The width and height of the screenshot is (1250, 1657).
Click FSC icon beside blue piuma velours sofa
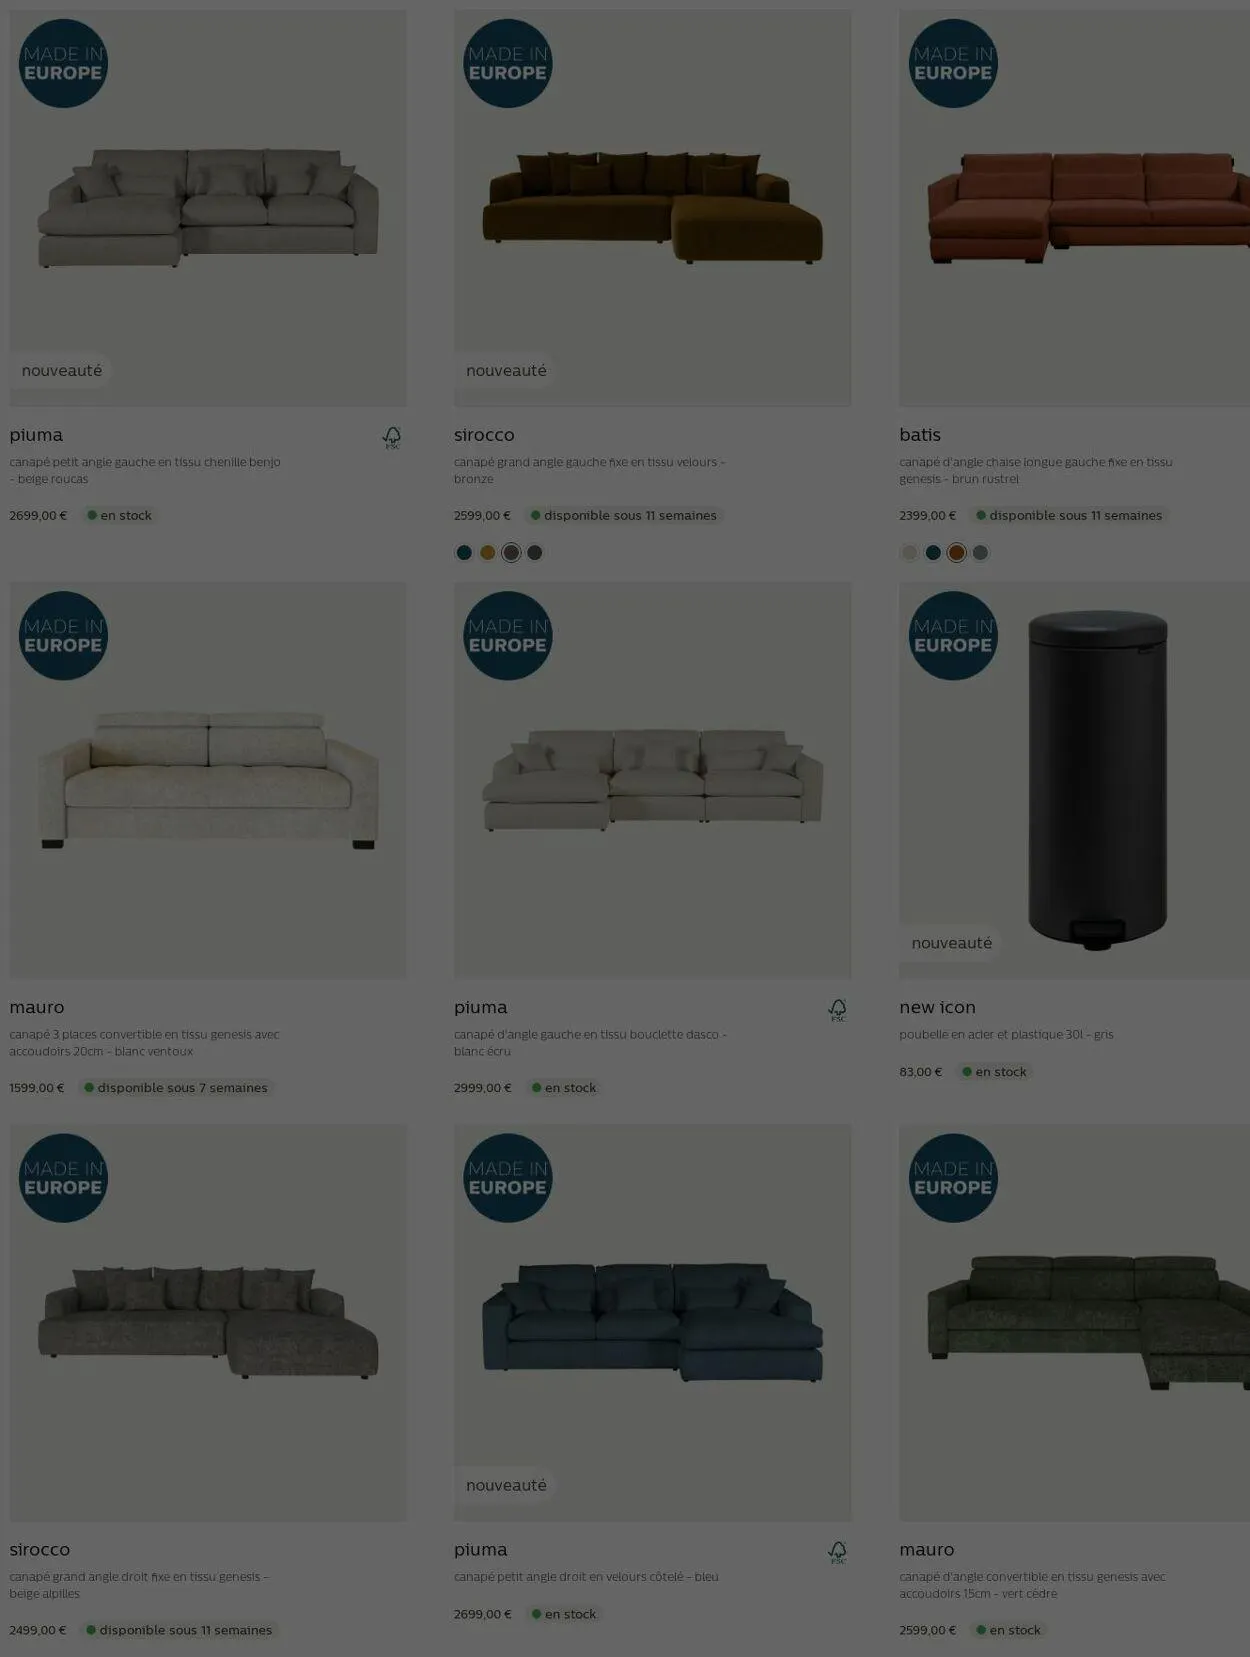click(837, 1552)
